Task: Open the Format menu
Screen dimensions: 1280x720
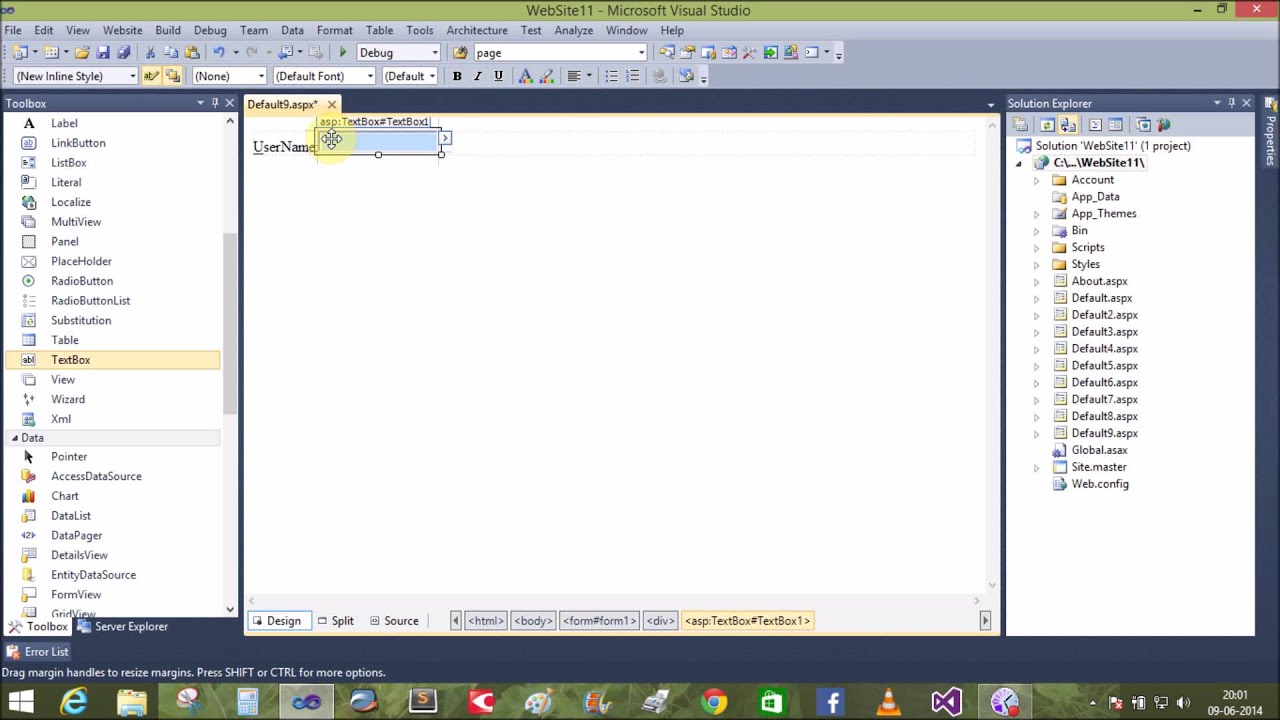Action: 334,30
